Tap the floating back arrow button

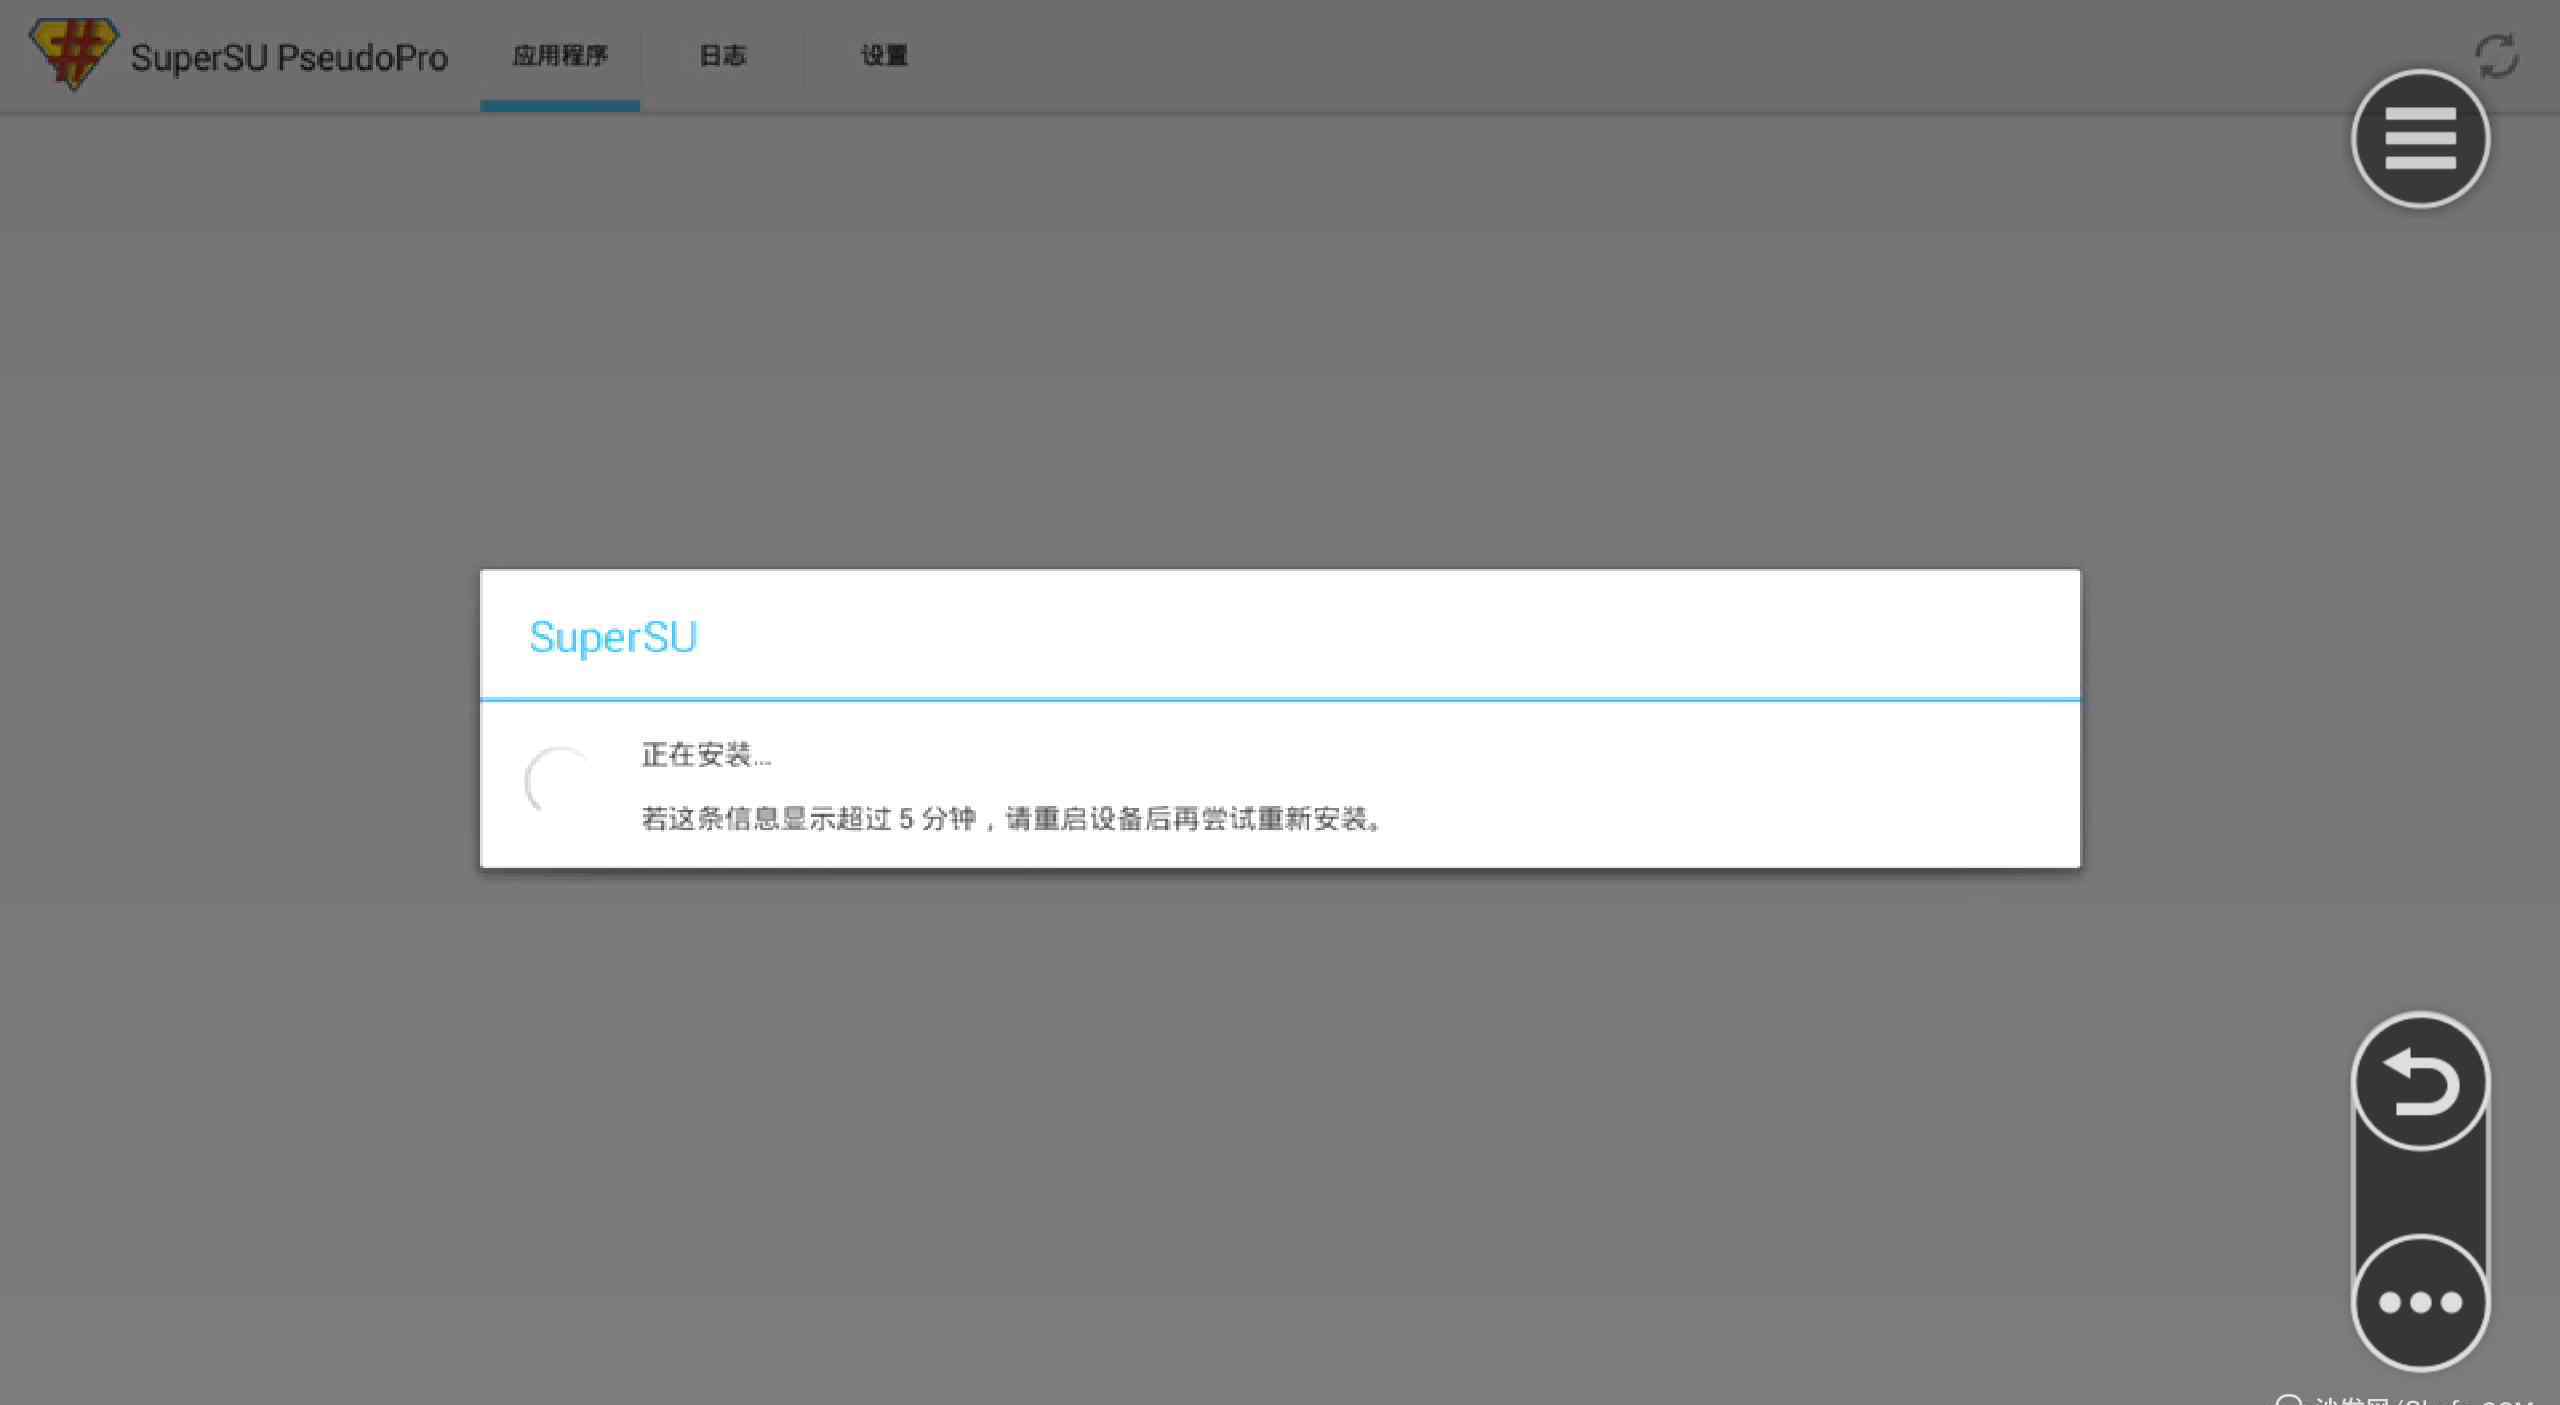pyautogui.click(x=2420, y=1082)
